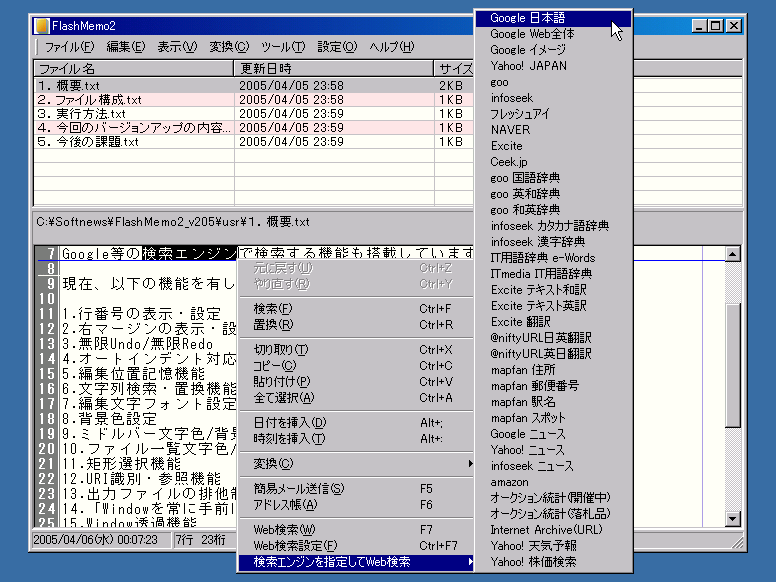
Task: Choose 貼り付け(P) in the context menu
Action: (x=355, y=382)
